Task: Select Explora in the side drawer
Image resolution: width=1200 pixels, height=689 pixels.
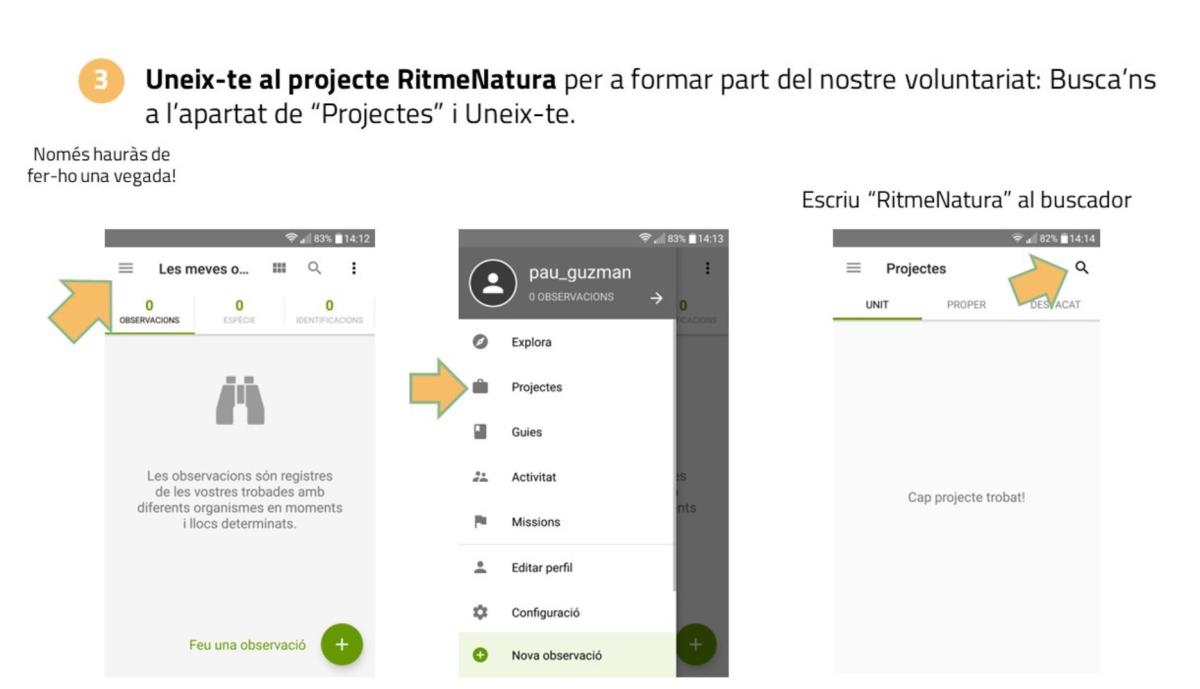Action: (x=531, y=342)
